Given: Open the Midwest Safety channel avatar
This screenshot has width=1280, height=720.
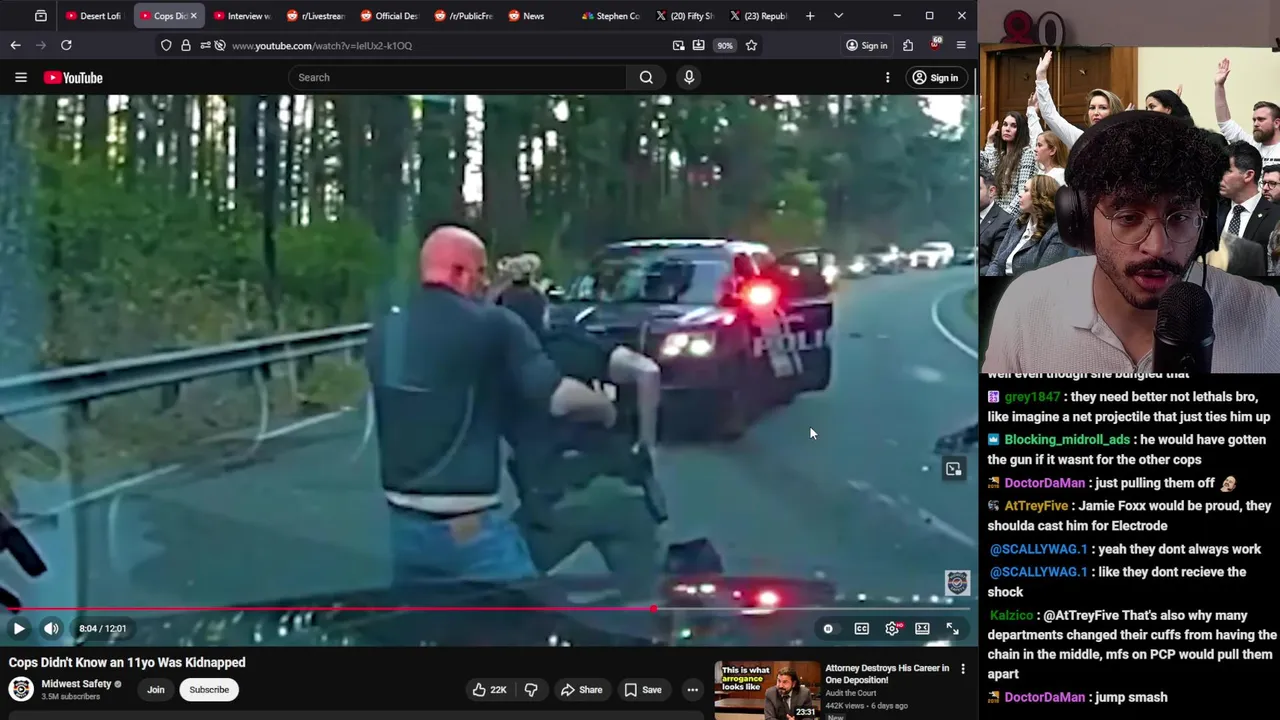Looking at the screenshot, I should point(21,689).
